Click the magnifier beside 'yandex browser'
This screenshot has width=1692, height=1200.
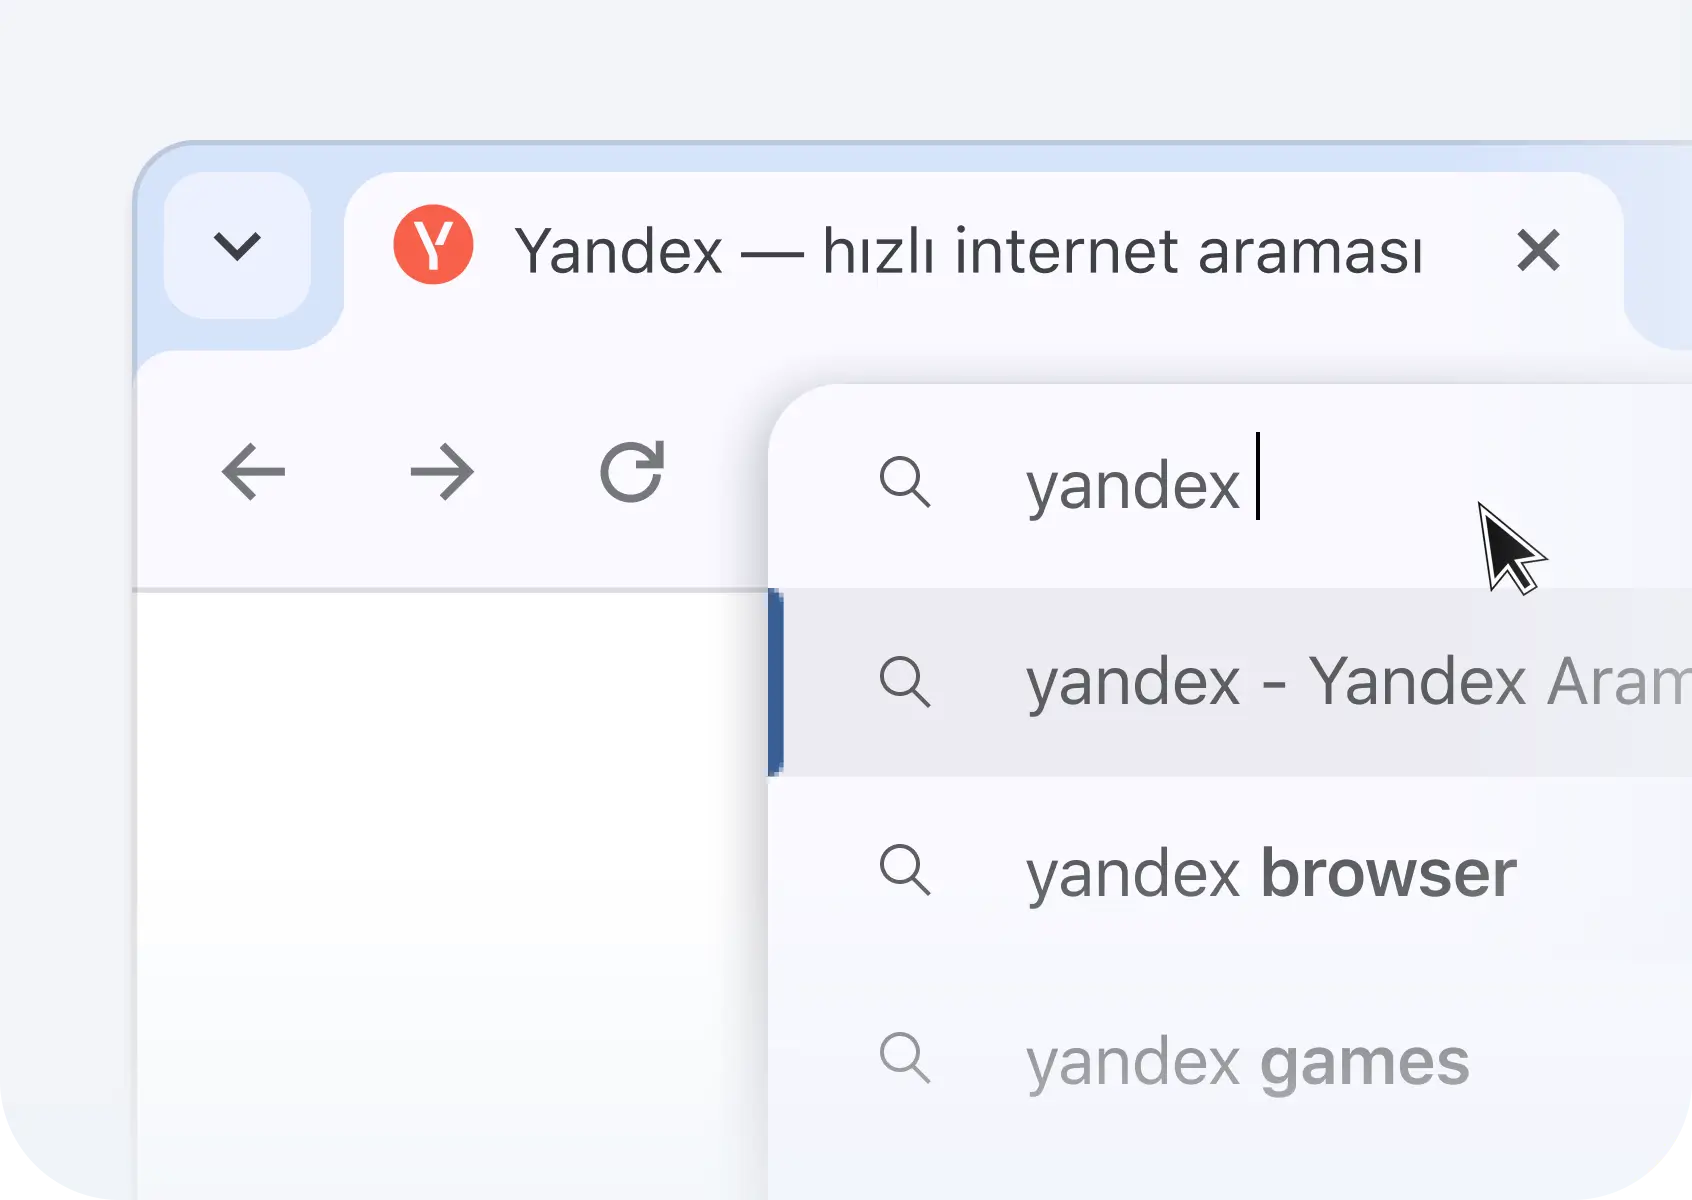[x=905, y=869]
